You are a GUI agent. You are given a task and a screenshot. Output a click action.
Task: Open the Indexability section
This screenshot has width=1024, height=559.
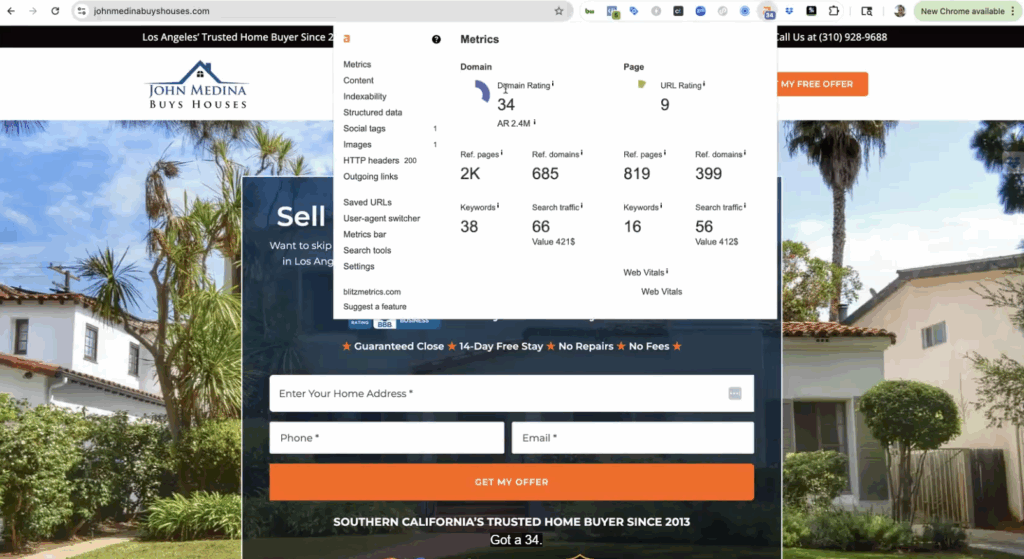pyautogui.click(x=364, y=97)
